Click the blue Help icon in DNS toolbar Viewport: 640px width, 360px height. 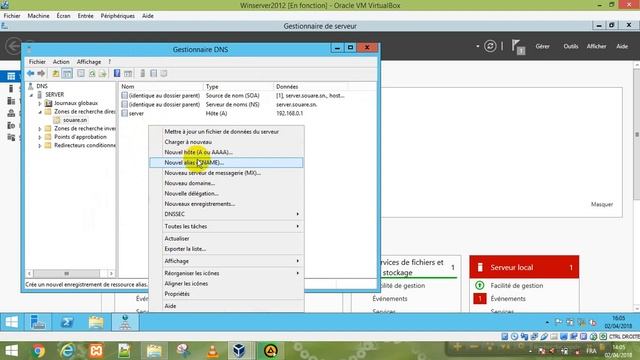coord(117,73)
